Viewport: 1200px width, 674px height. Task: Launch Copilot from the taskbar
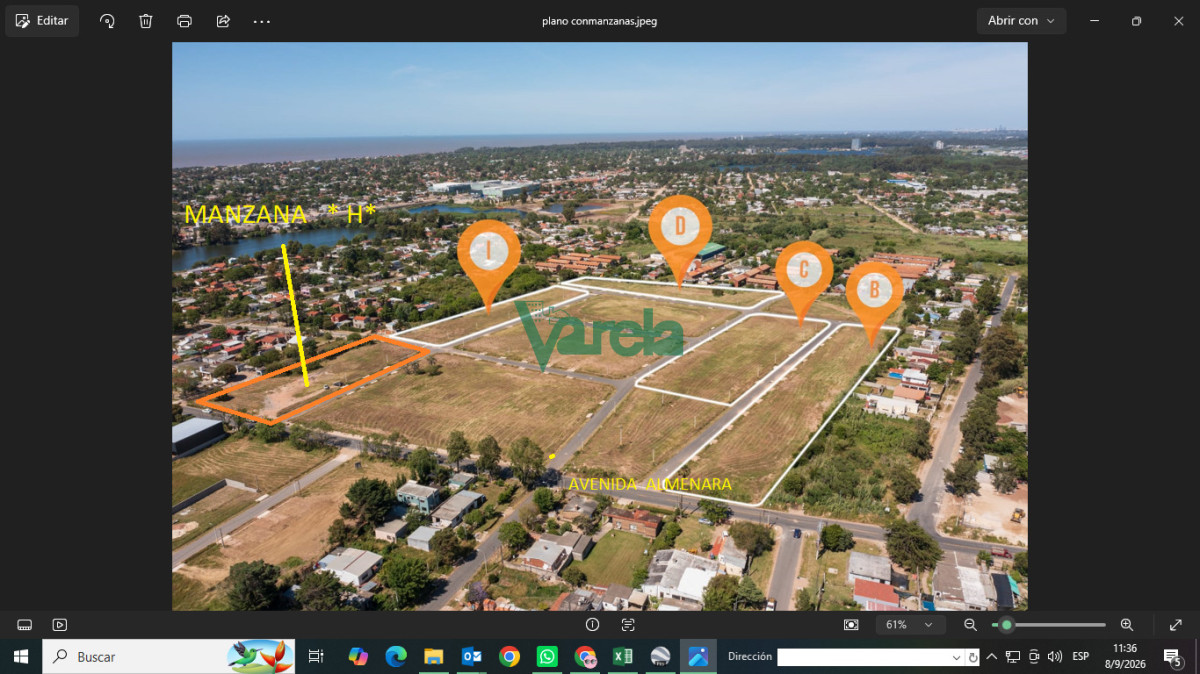(x=358, y=657)
